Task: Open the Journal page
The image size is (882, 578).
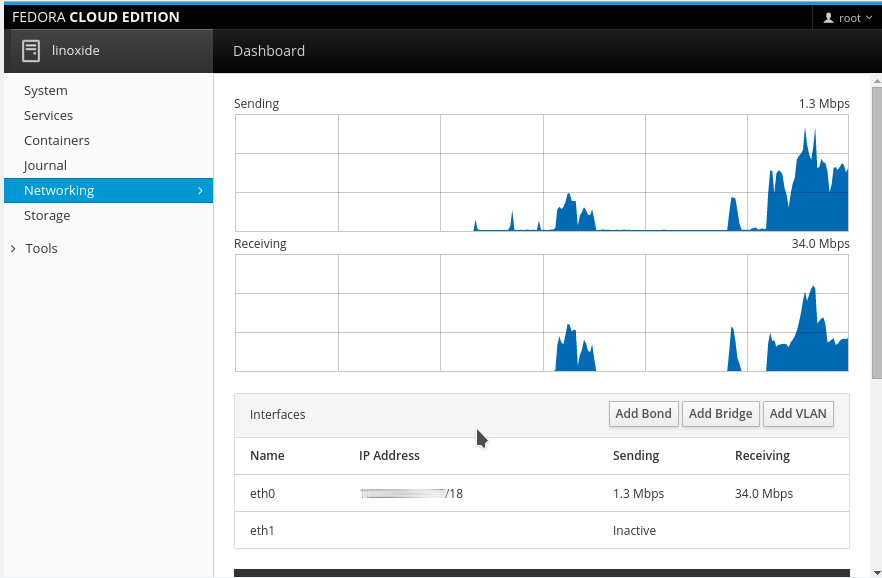Action: point(45,165)
